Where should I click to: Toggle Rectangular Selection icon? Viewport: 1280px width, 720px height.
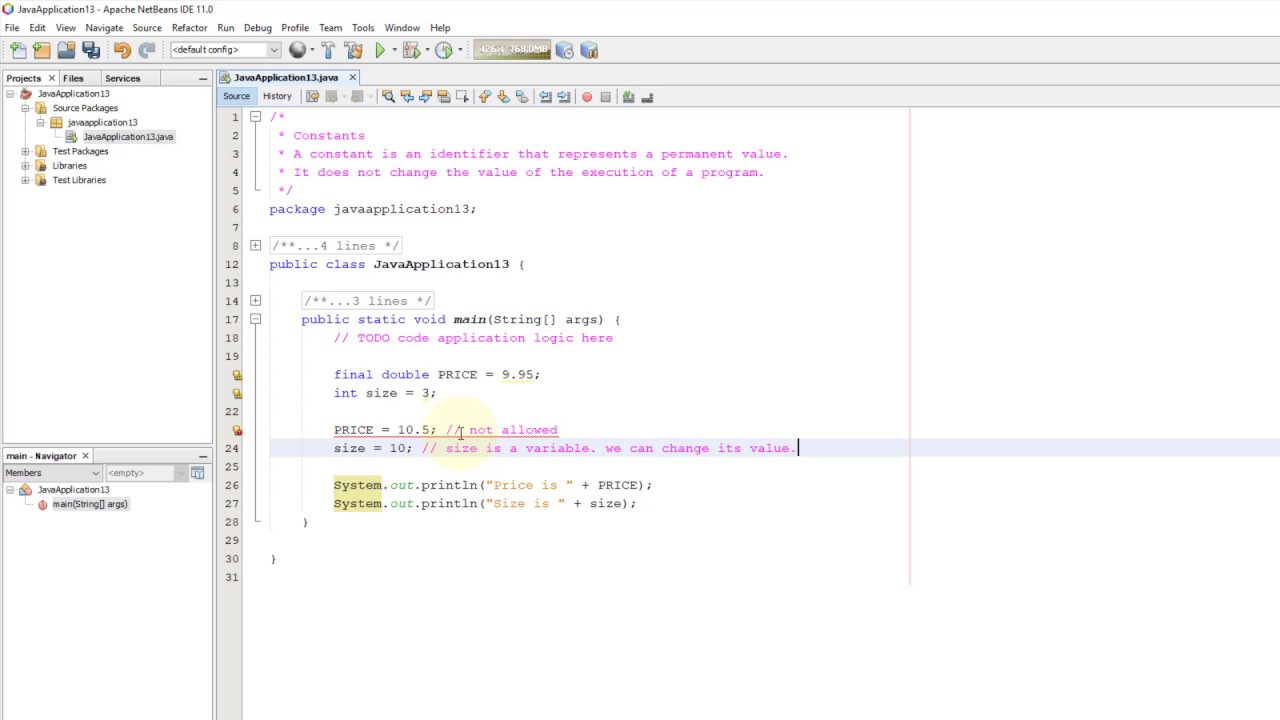(462, 97)
